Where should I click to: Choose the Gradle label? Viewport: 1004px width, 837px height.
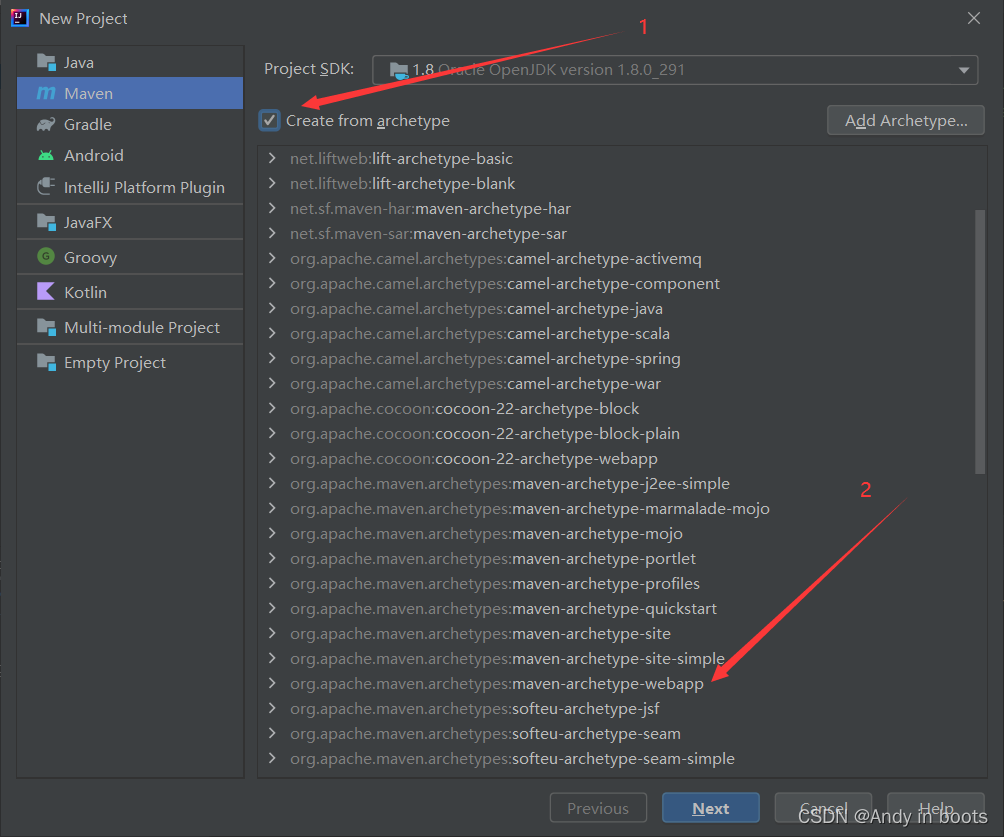[88, 125]
